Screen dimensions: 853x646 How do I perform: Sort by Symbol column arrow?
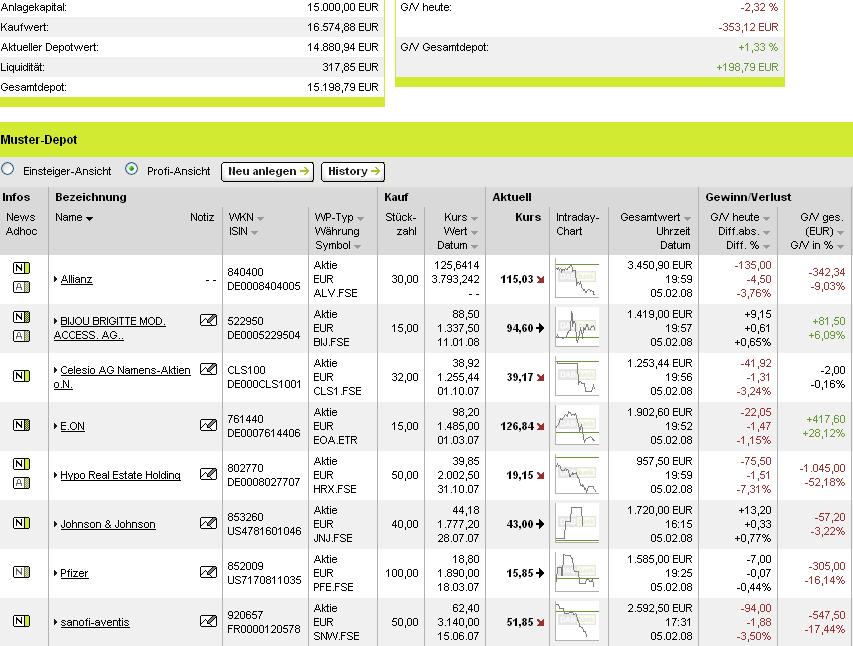(x=357, y=247)
